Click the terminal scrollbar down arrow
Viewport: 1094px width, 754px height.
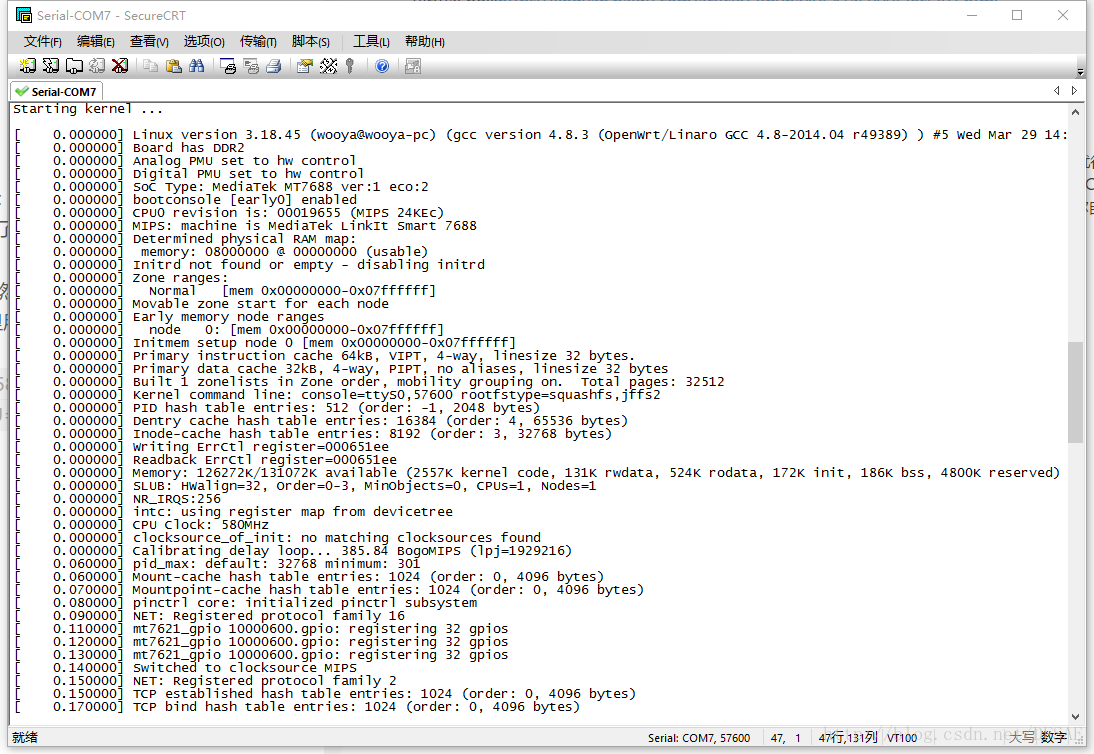pos(1075,717)
